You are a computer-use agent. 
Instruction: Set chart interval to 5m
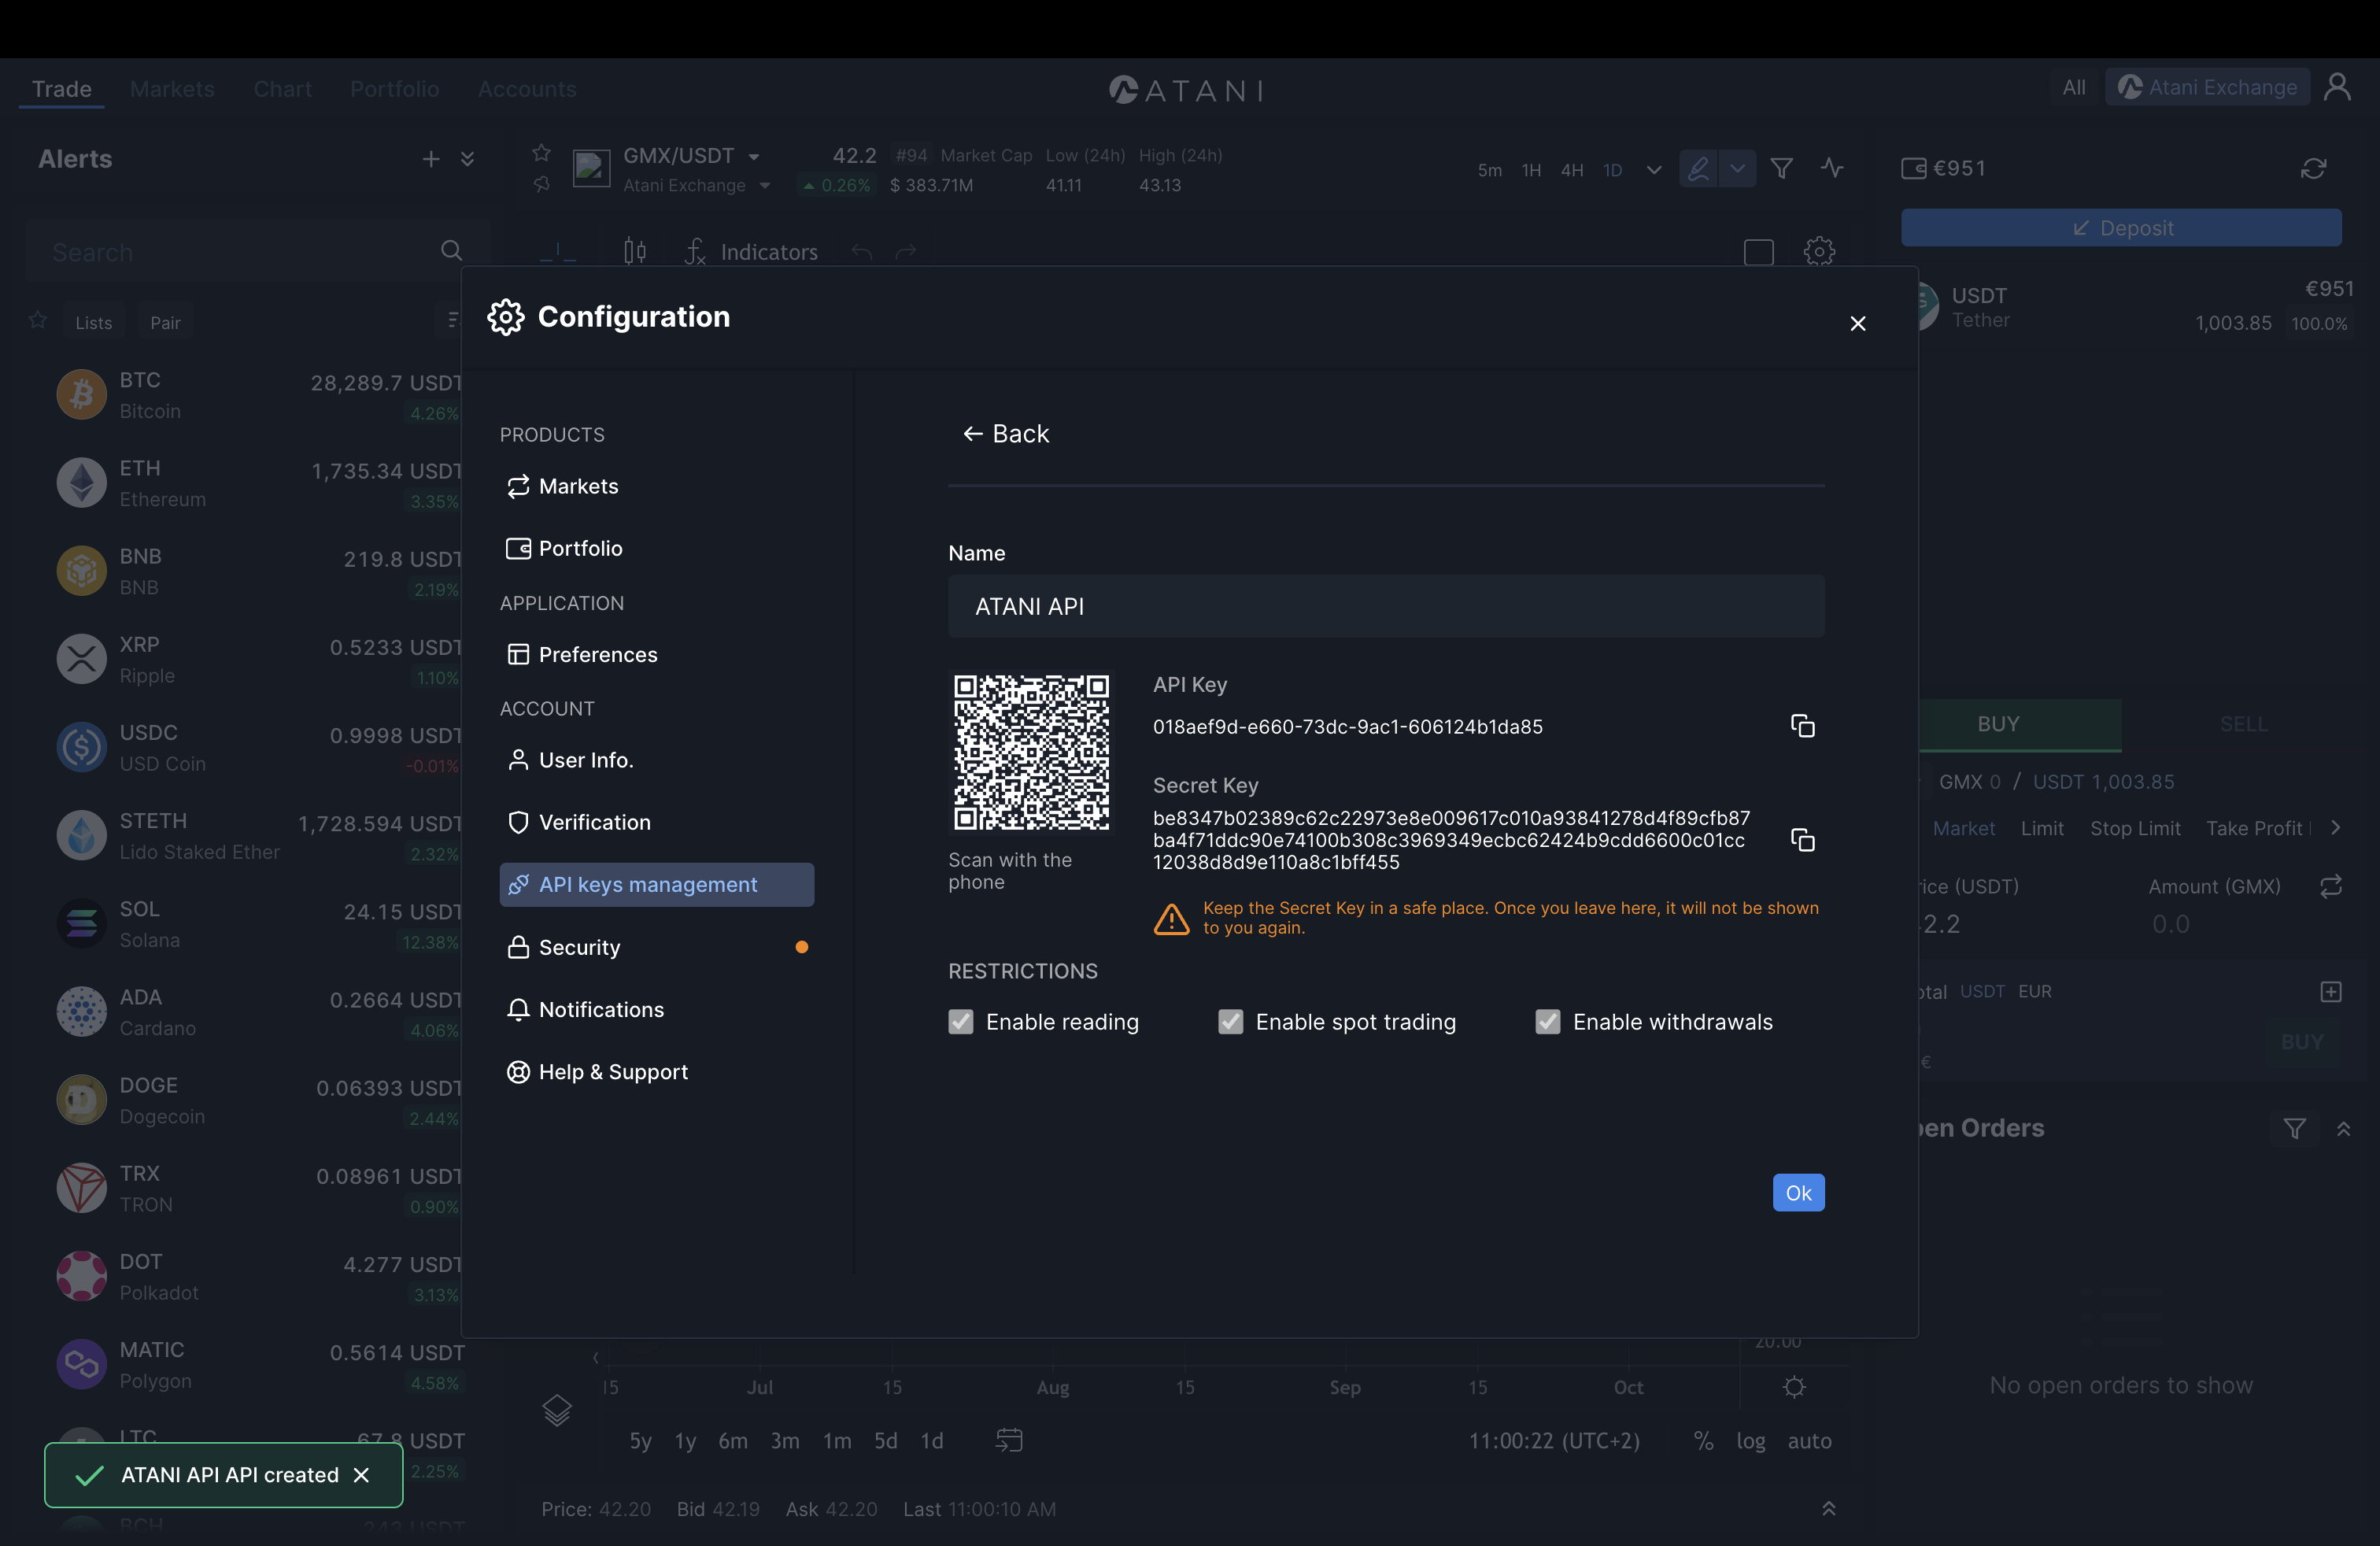point(1489,170)
